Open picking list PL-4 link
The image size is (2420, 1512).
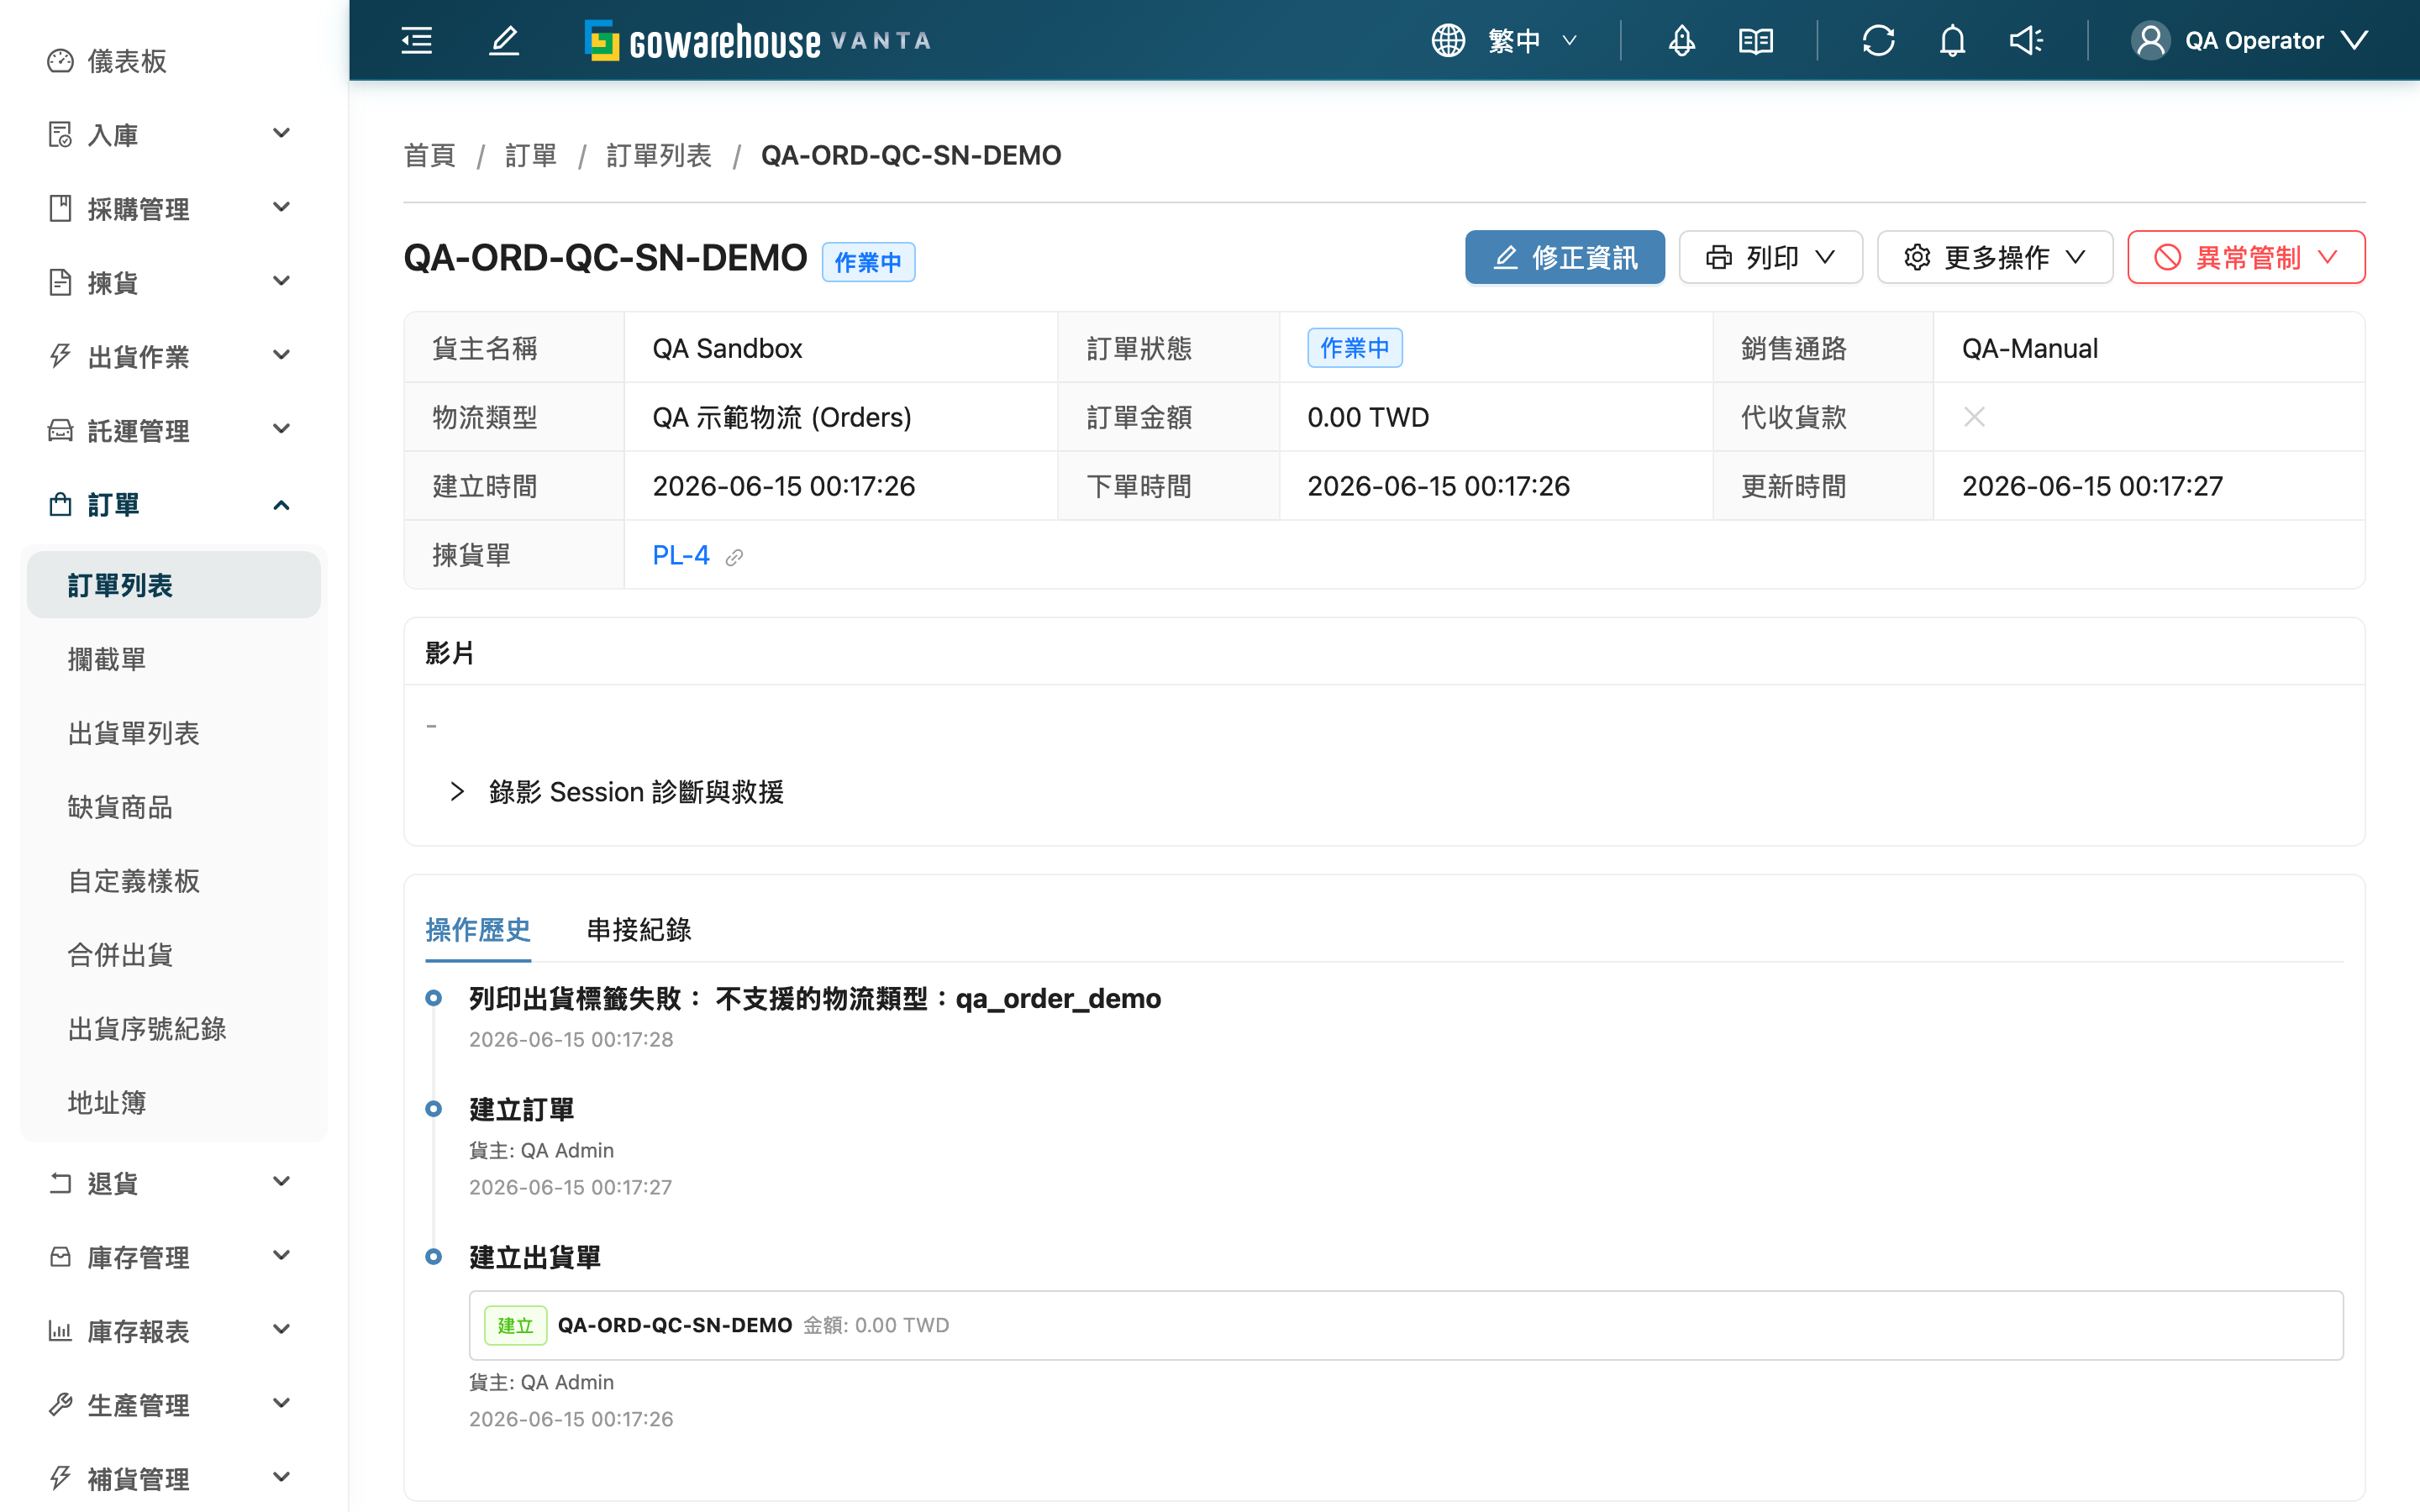click(x=680, y=555)
